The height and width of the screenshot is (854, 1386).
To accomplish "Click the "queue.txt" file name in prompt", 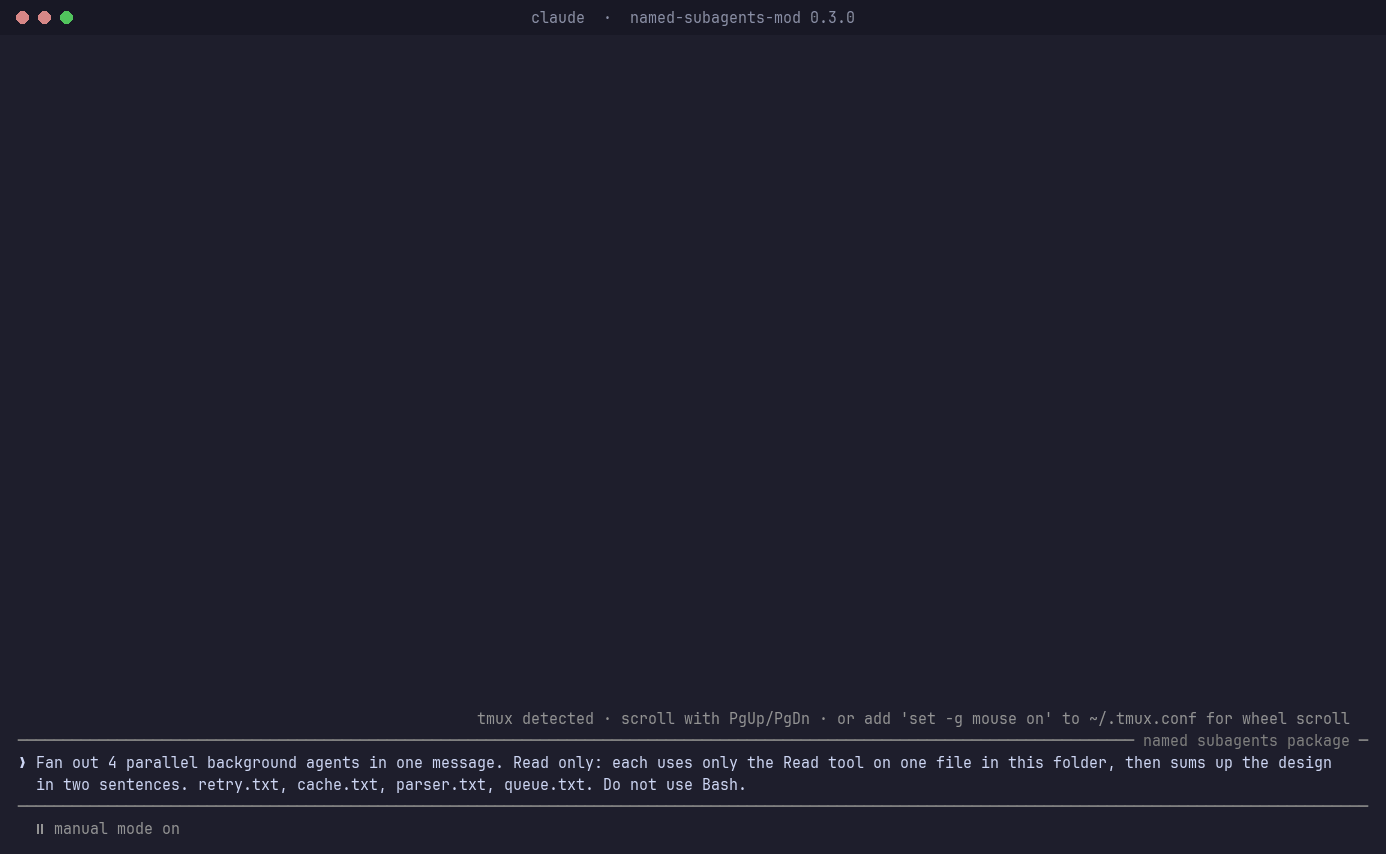I will click(x=544, y=785).
